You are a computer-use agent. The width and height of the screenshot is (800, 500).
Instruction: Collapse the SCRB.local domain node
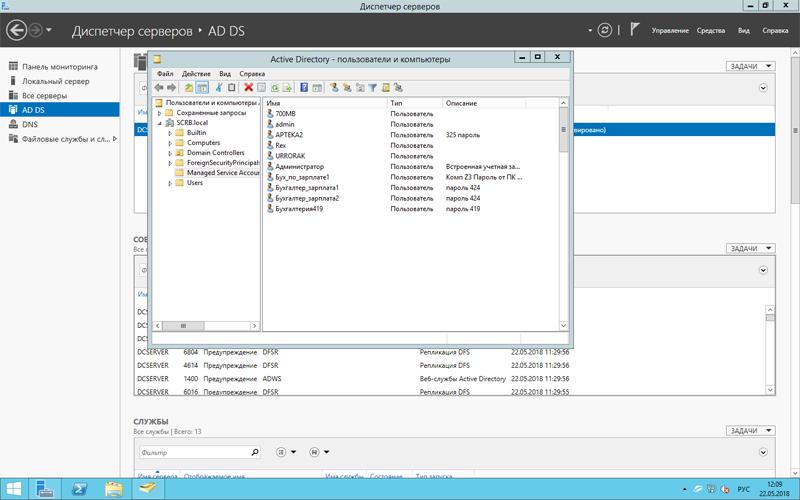coord(159,123)
